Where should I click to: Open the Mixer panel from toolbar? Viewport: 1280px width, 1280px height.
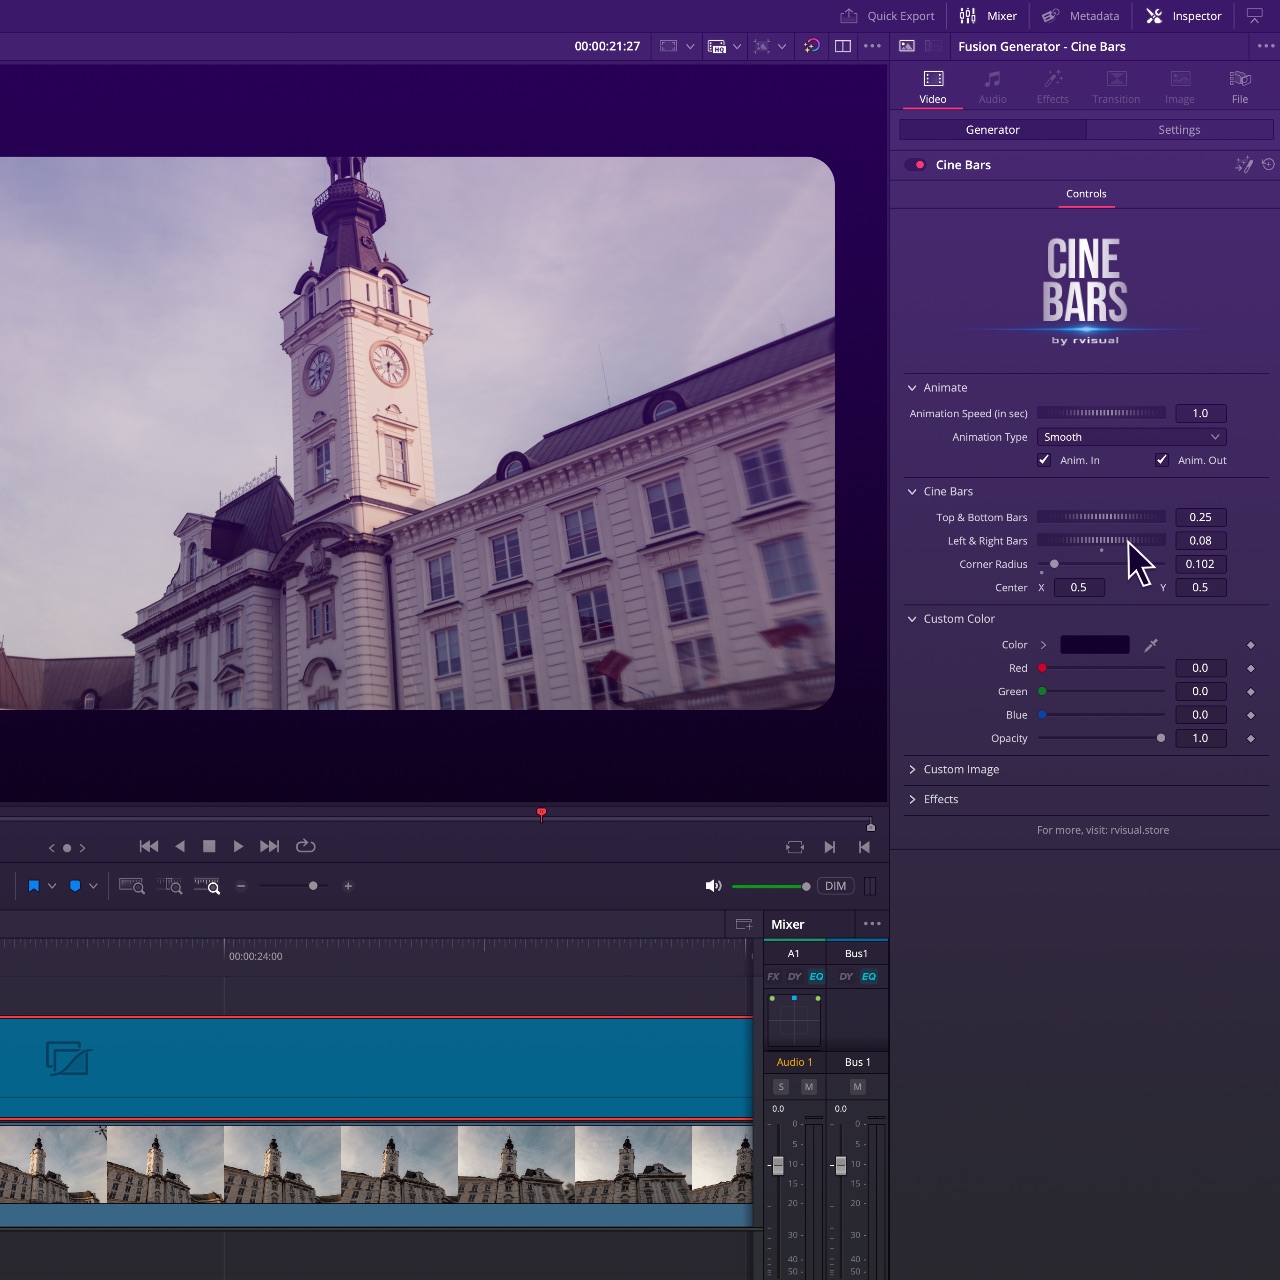988,16
